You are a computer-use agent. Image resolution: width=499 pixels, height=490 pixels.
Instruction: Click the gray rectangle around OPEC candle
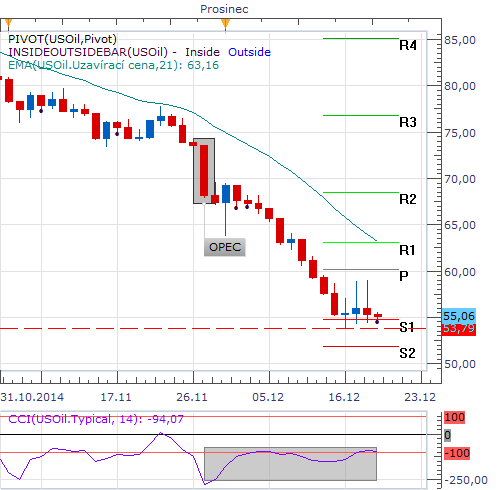point(204,171)
